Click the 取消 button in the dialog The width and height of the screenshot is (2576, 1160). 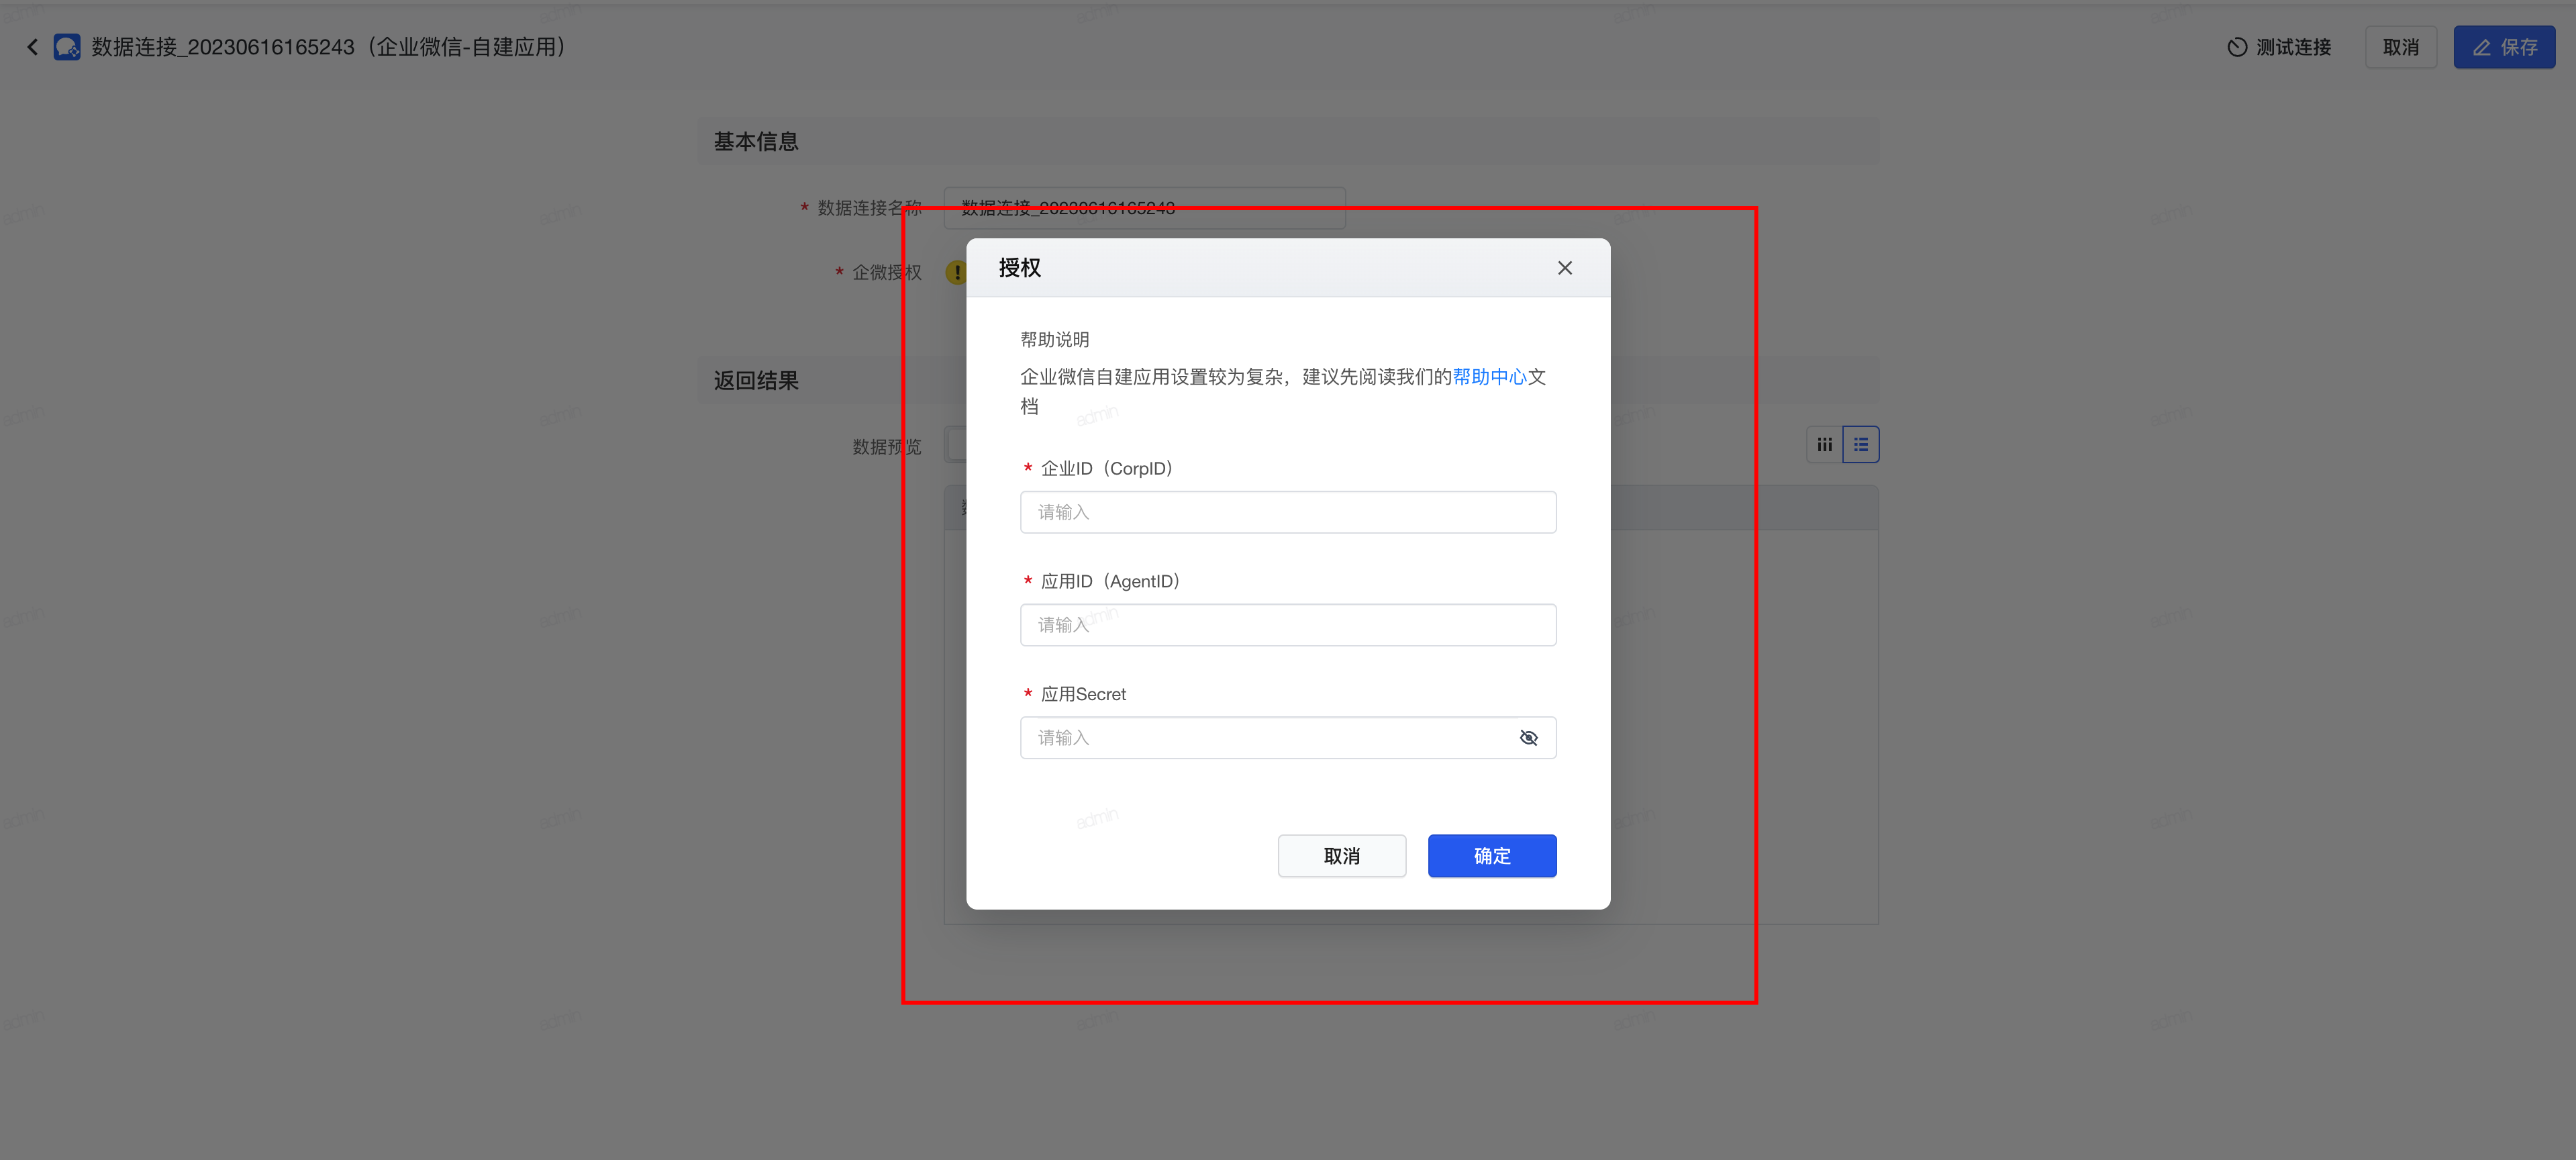click(x=1342, y=856)
